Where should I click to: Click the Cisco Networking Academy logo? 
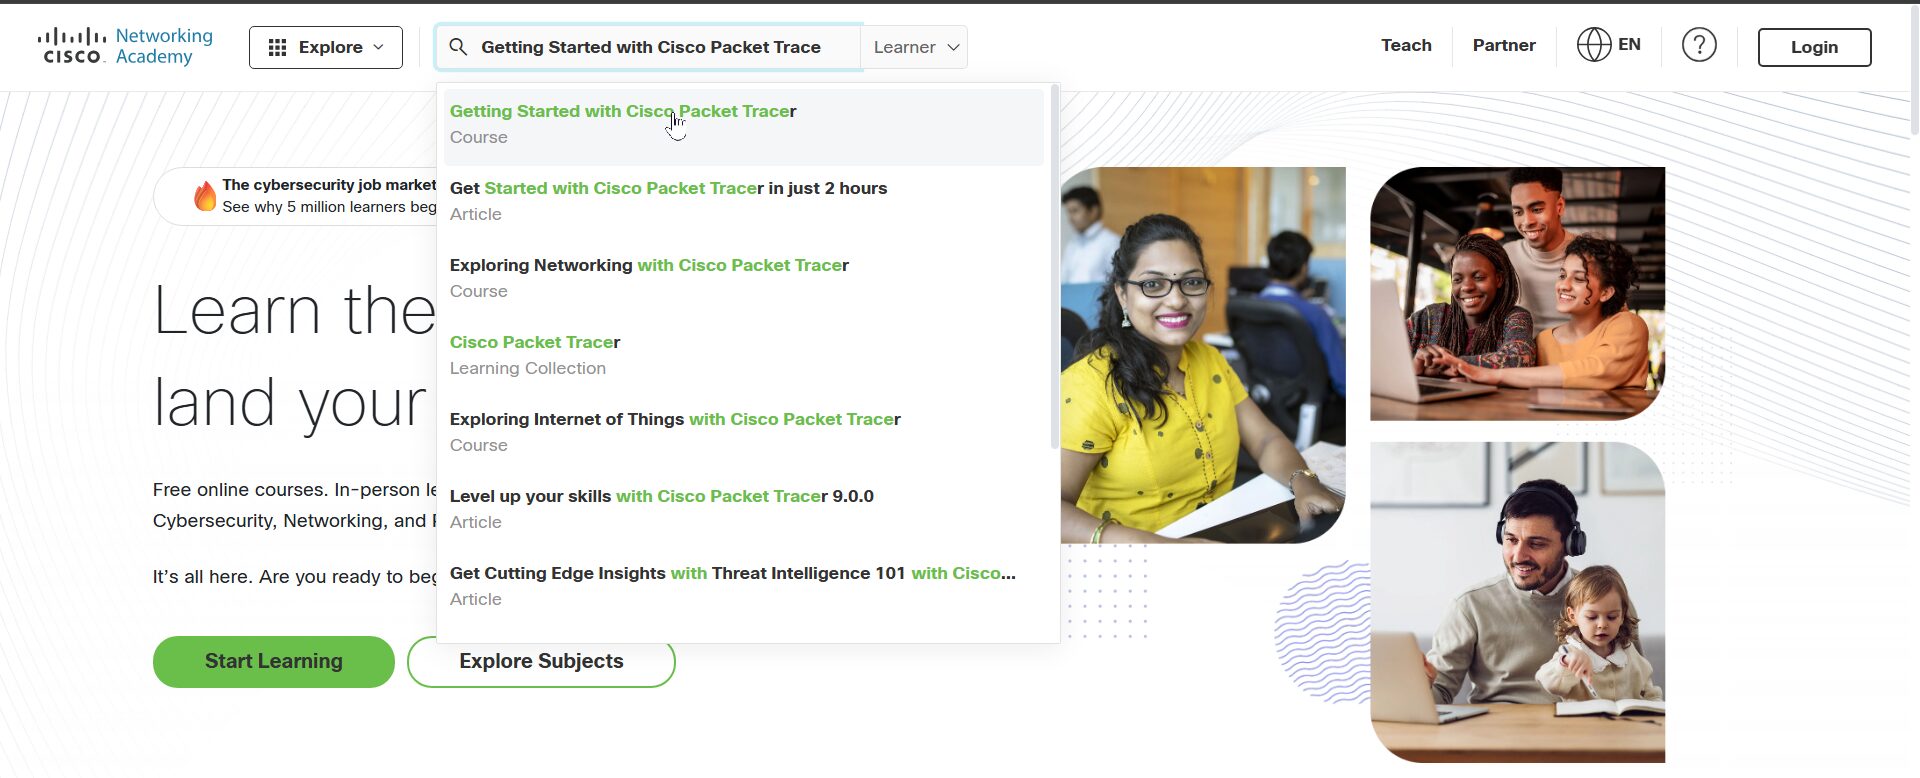point(125,47)
